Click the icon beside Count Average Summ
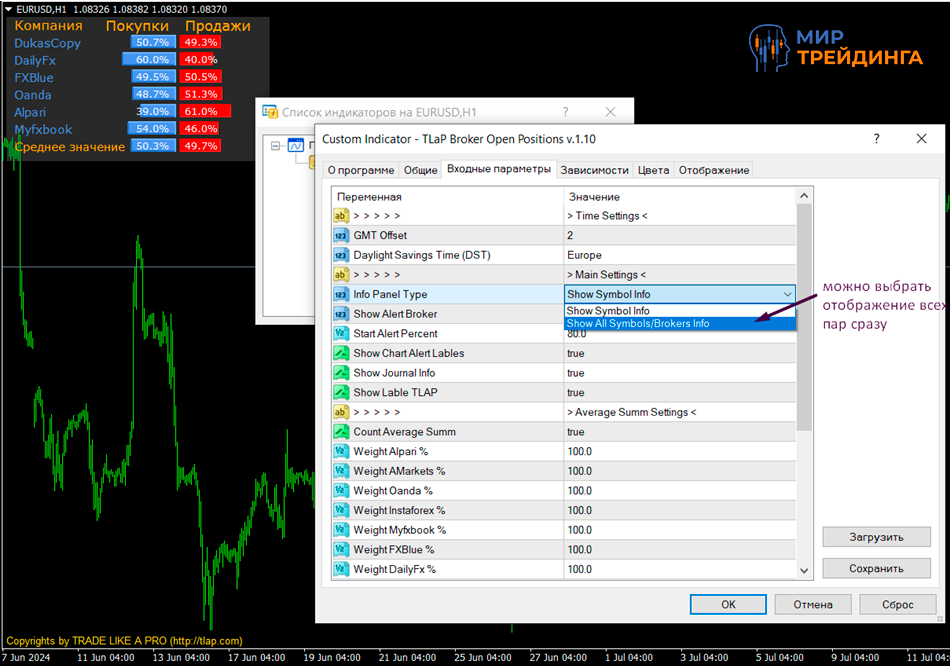The height and width of the screenshot is (666, 950). 340,432
